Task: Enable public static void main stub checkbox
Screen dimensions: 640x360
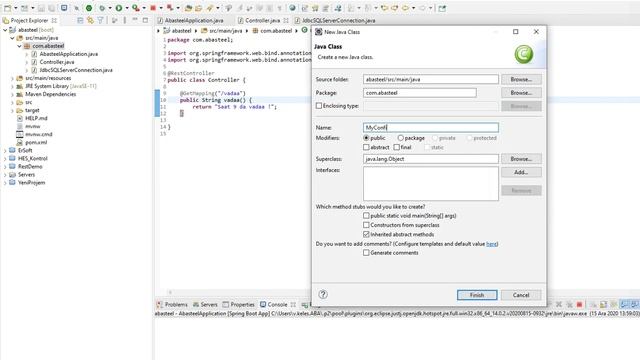Action: pos(366,216)
